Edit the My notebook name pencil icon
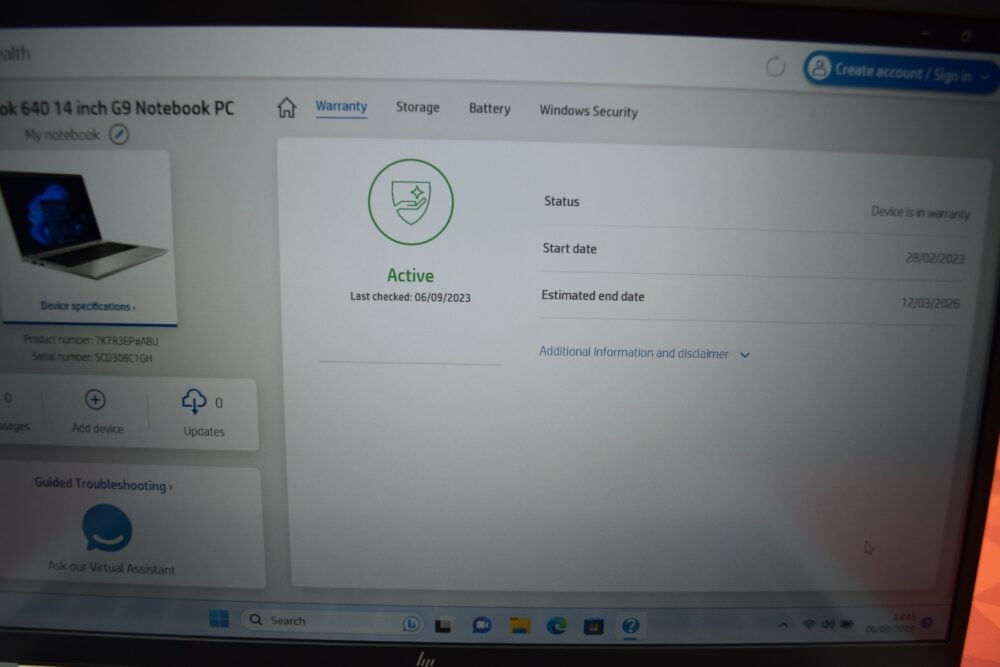This screenshot has height=667, width=1000. pyautogui.click(x=119, y=135)
